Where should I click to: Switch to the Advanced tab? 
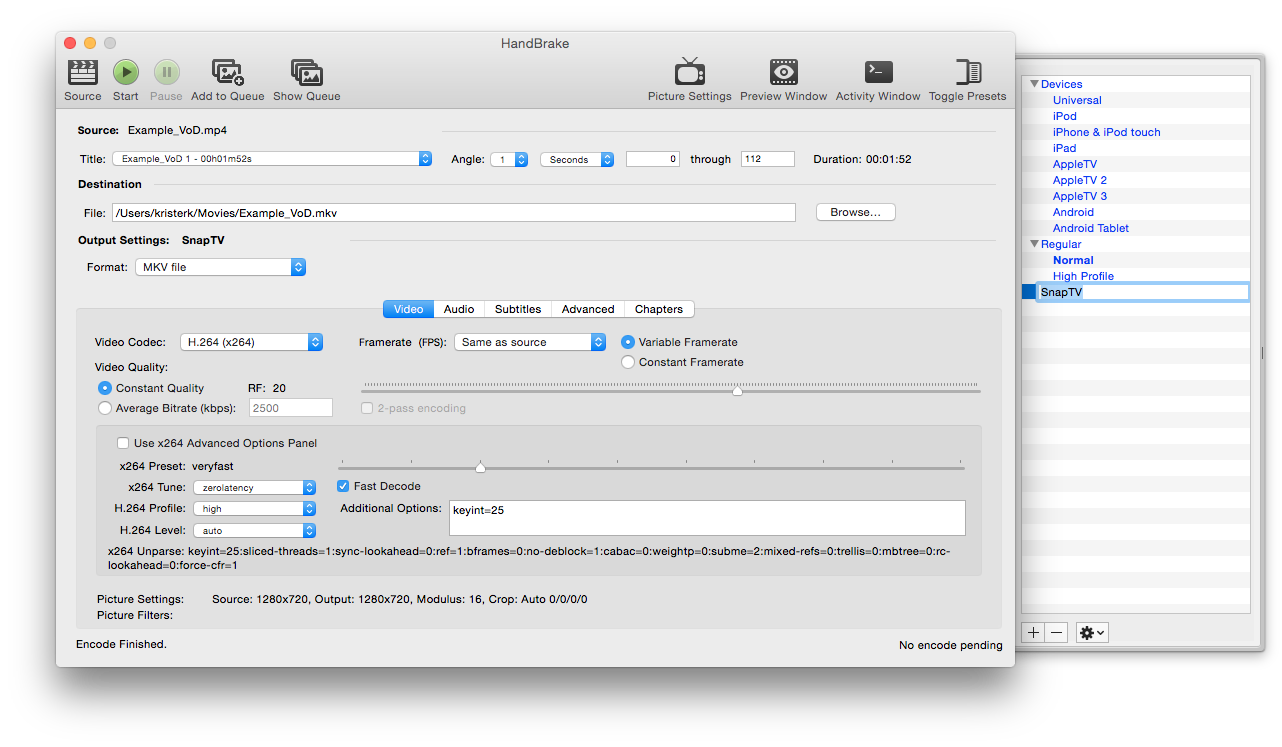click(588, 309)
